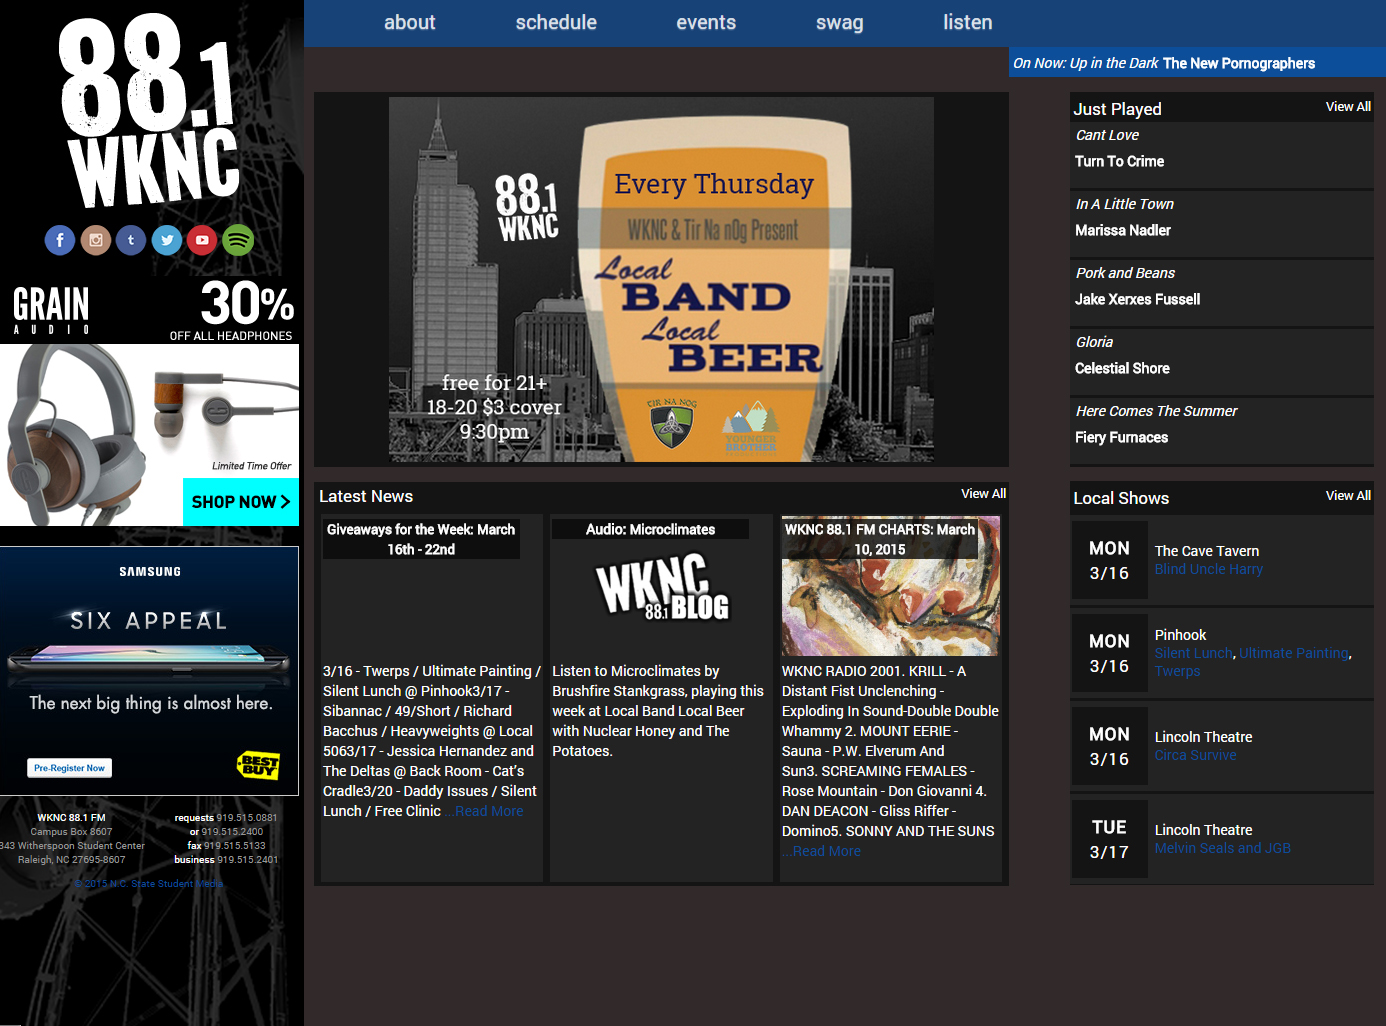Open WKNC YouTube icon
The width and height of the screenshot is (1386, 1026).
[x=202, y=240]
